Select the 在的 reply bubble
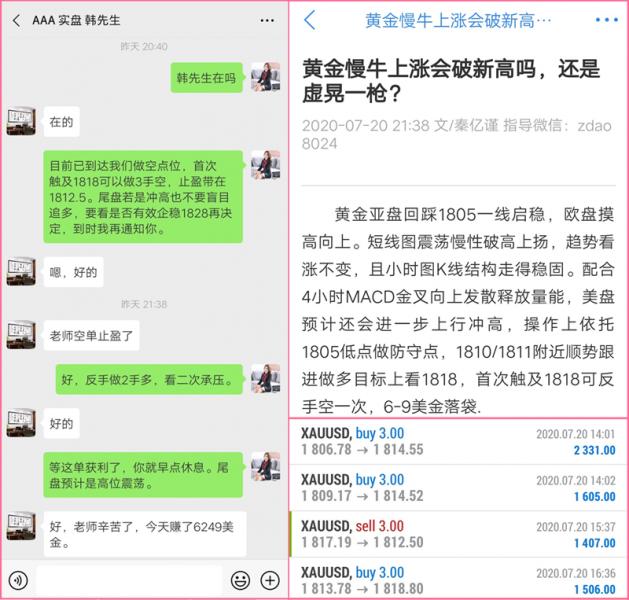Image resolution: width=629 pixels, height=600 pixels. (x=61, y=122)
